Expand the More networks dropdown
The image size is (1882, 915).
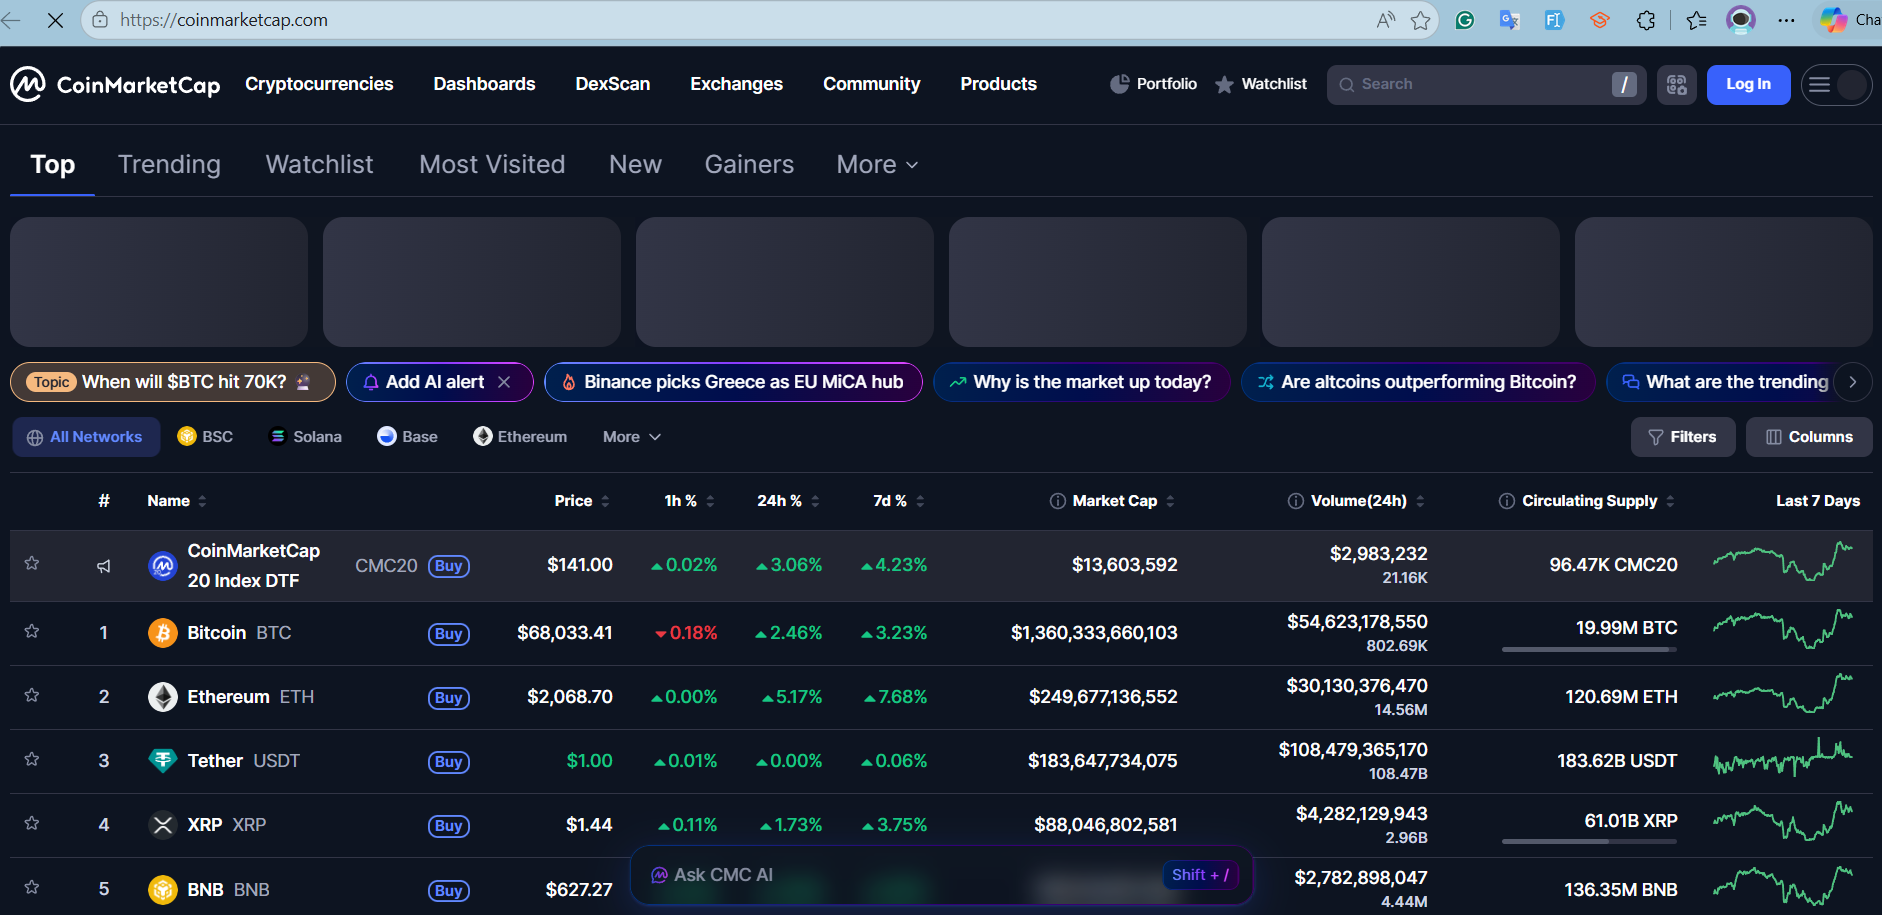click(x=631, y=437)
